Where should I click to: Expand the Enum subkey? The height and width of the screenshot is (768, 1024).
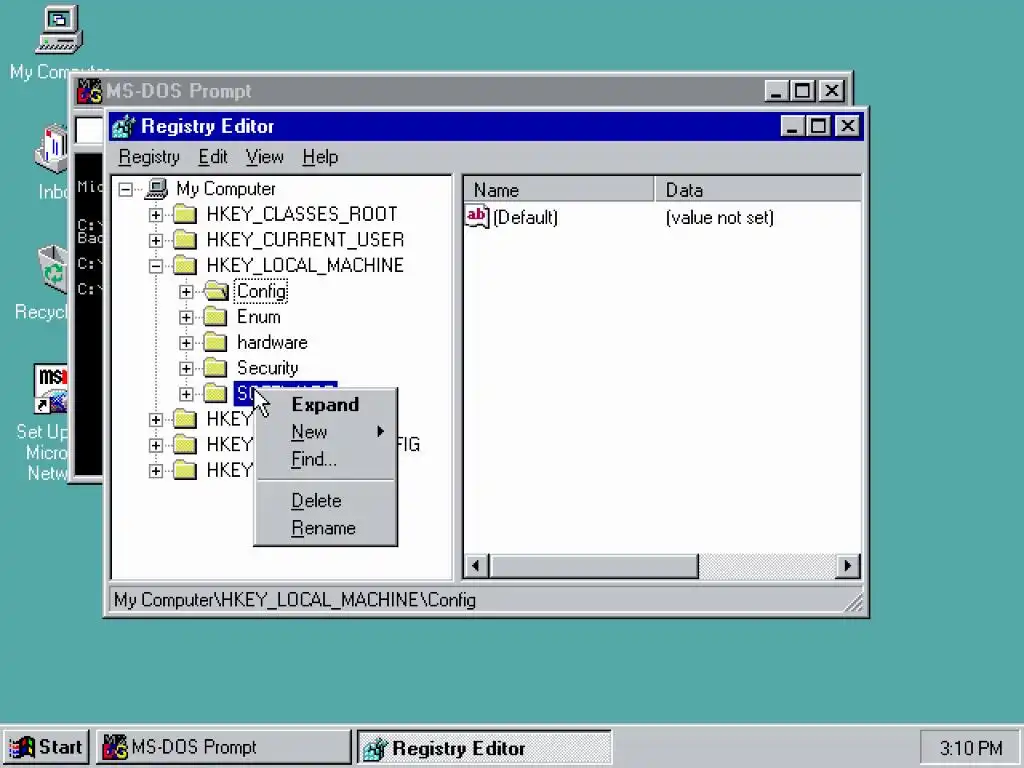coord(186,317)
